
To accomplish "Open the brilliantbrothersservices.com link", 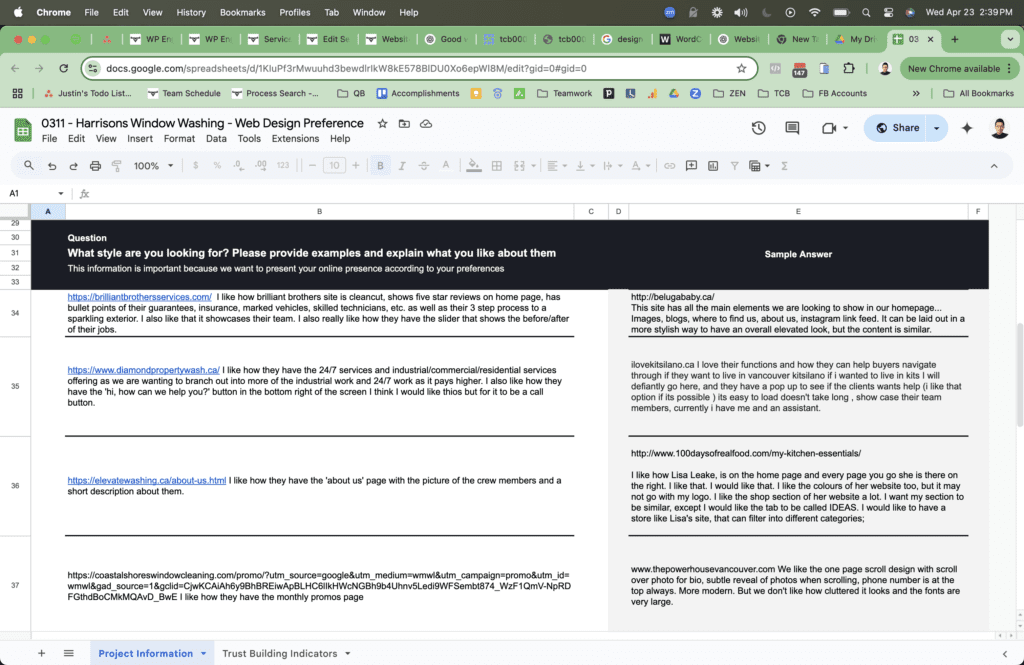I will (x=139, y=297).
